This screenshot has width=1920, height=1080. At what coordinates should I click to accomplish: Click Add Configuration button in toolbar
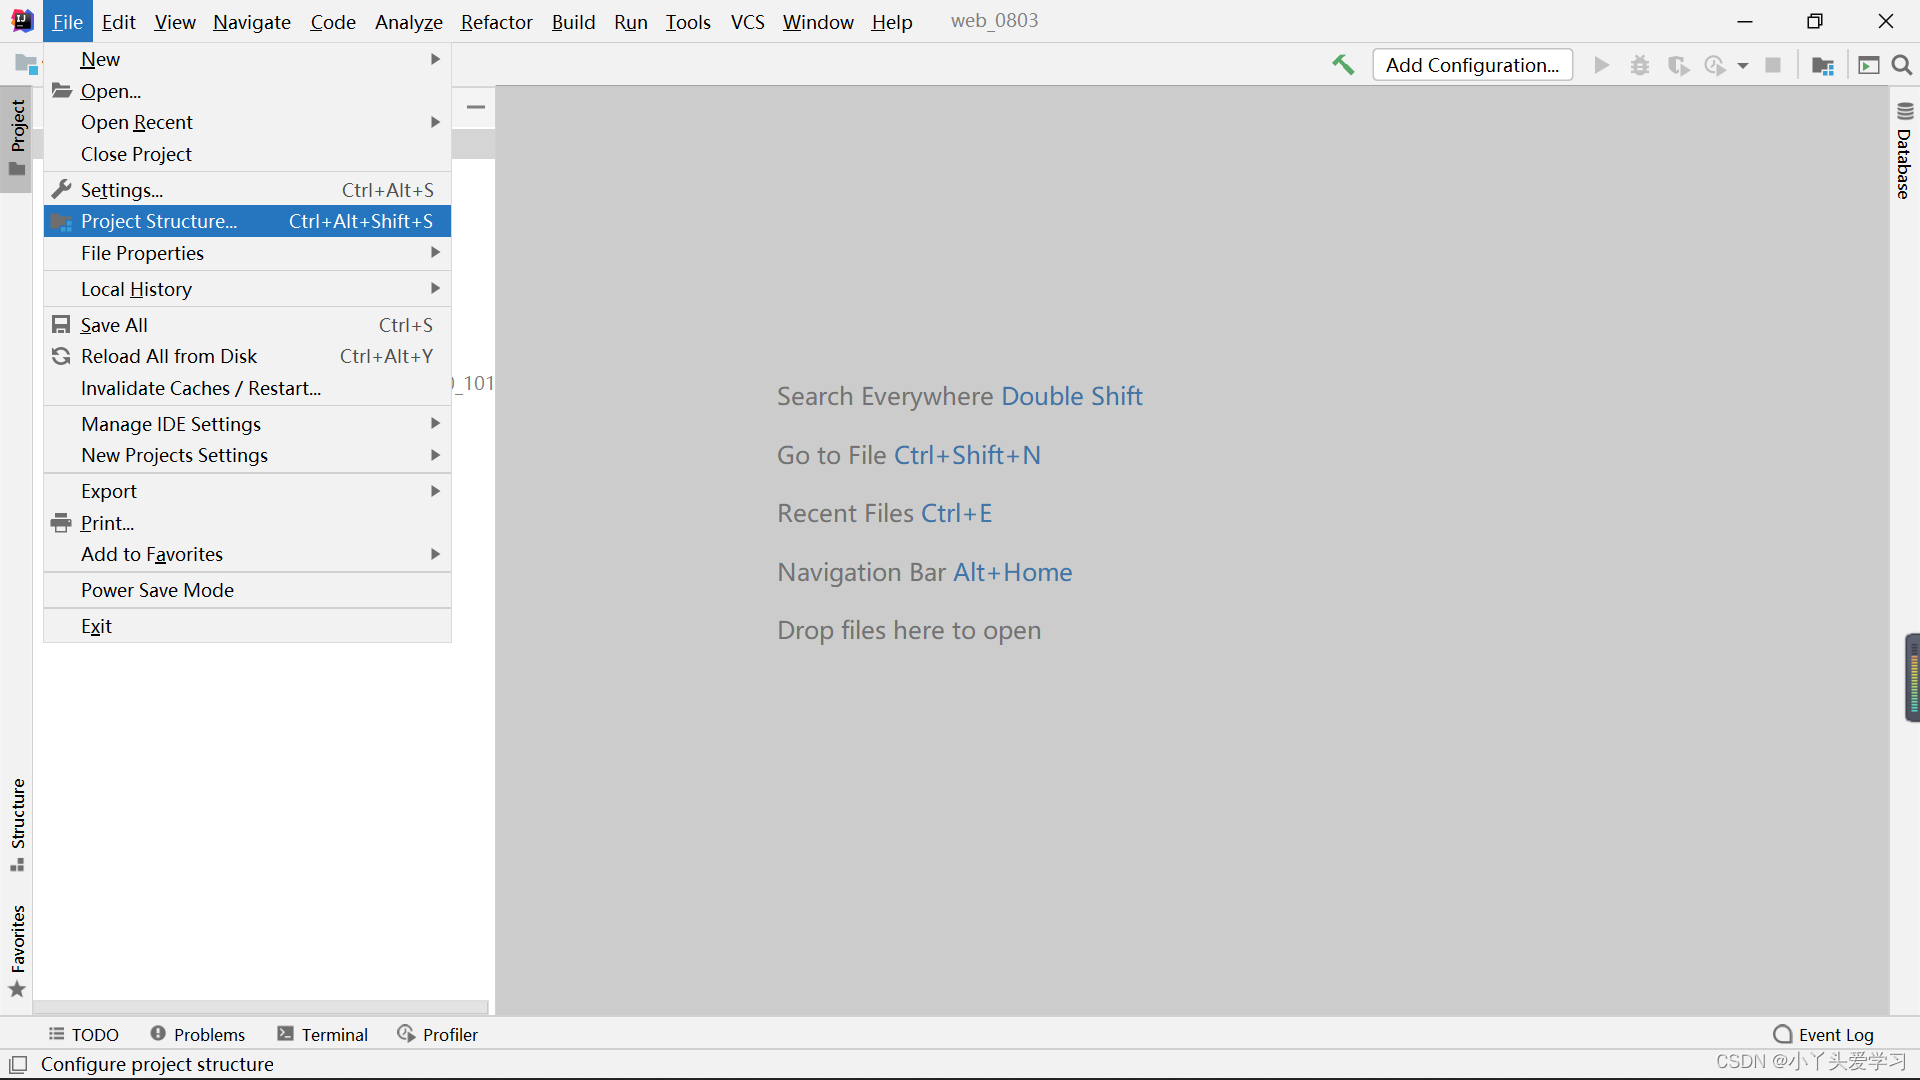pos(1473,63)
